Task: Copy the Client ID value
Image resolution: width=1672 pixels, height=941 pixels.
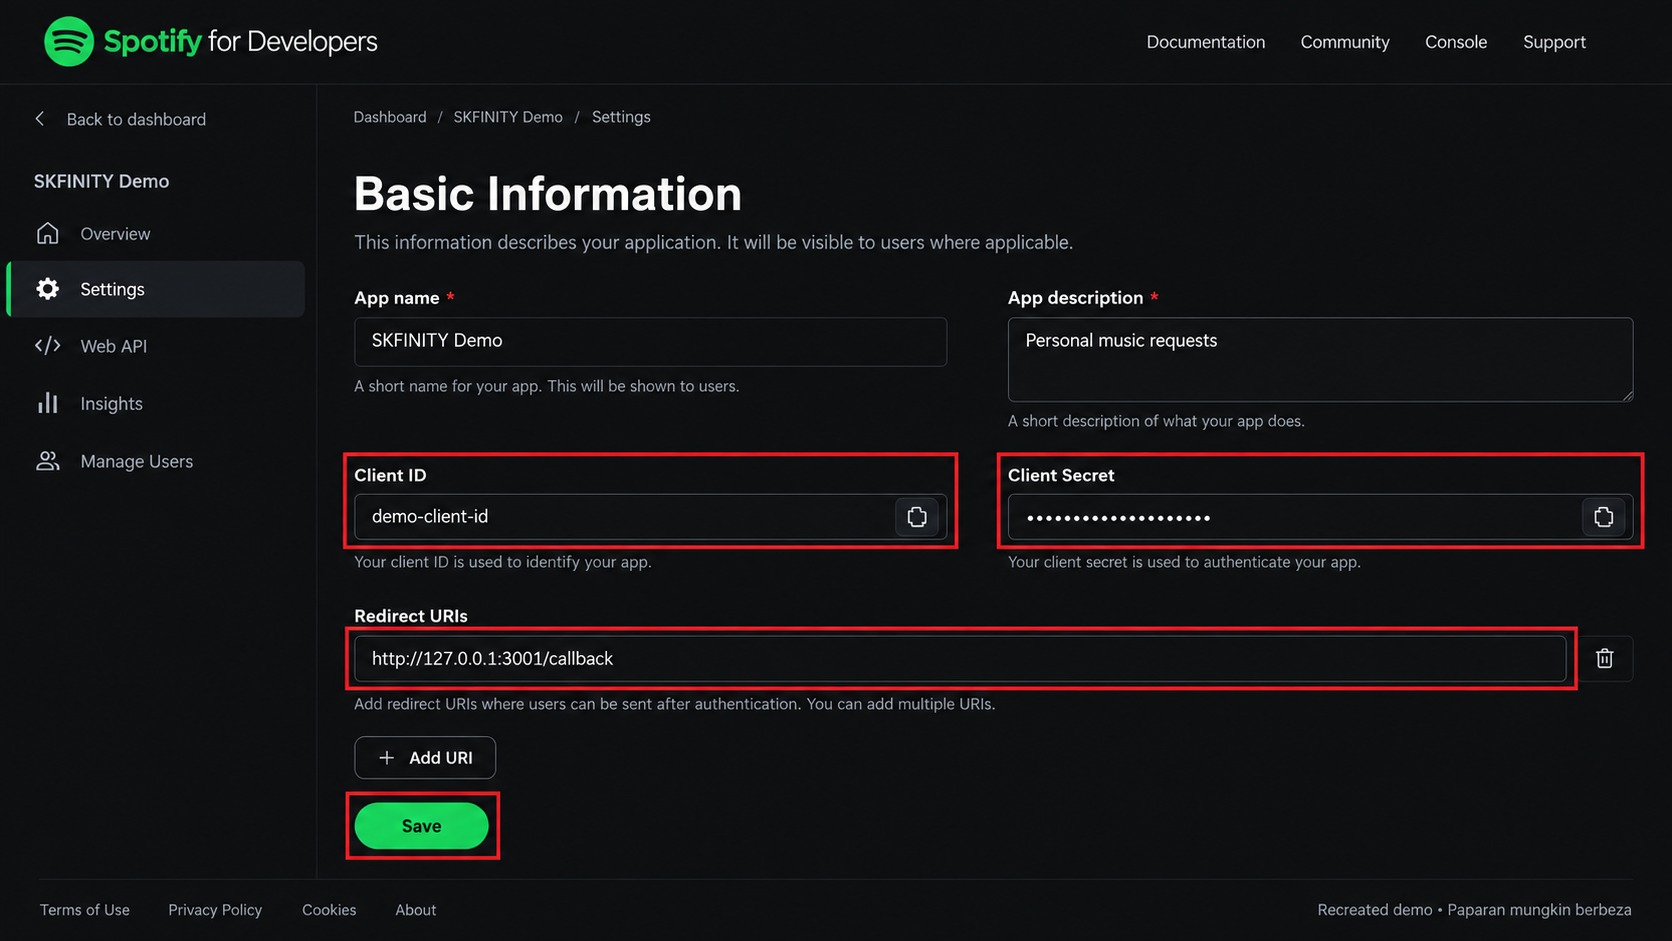Action: (917, 517)
